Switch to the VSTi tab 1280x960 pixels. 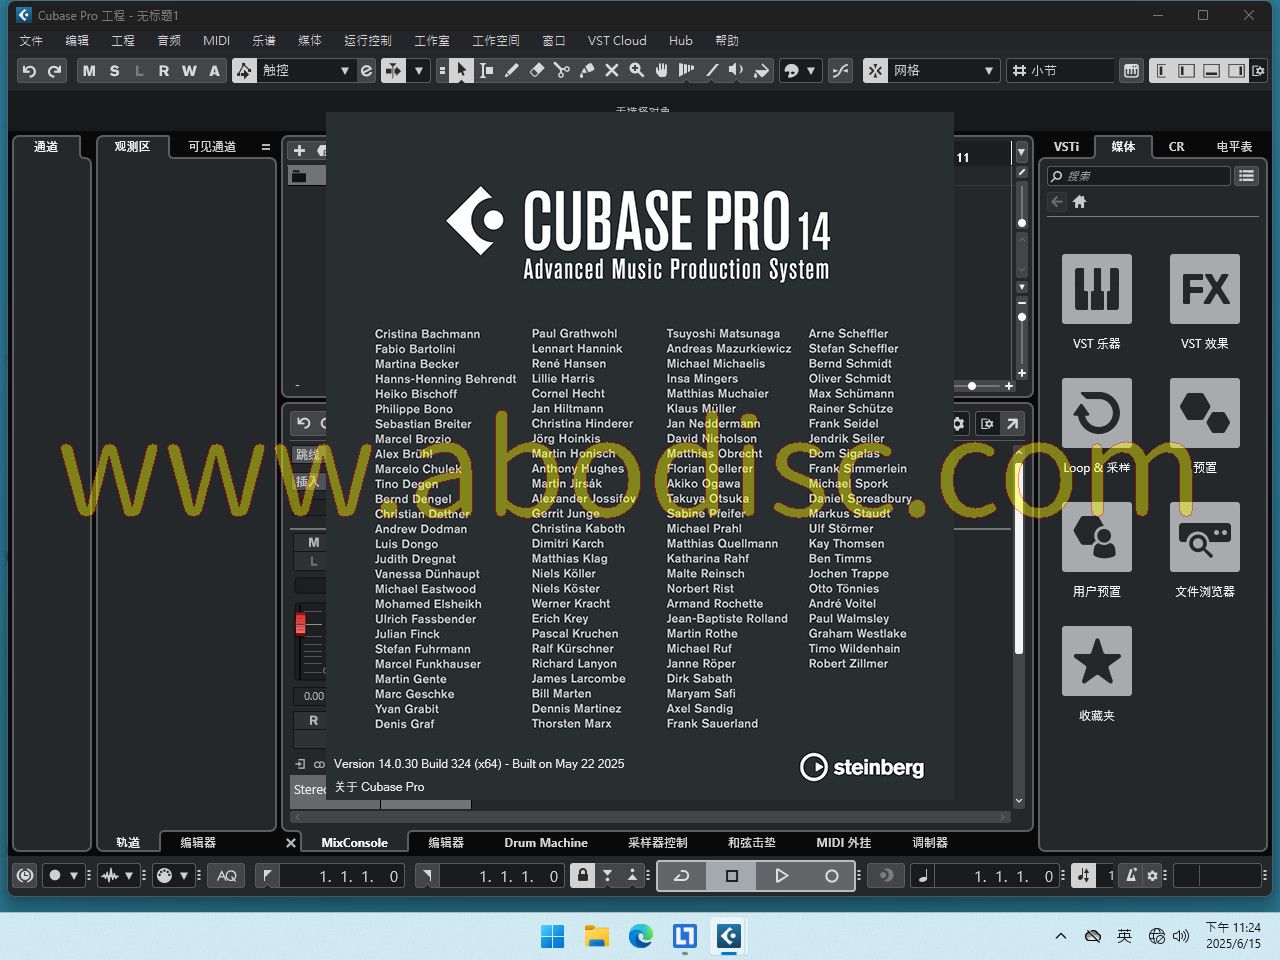coord(1067,146)
